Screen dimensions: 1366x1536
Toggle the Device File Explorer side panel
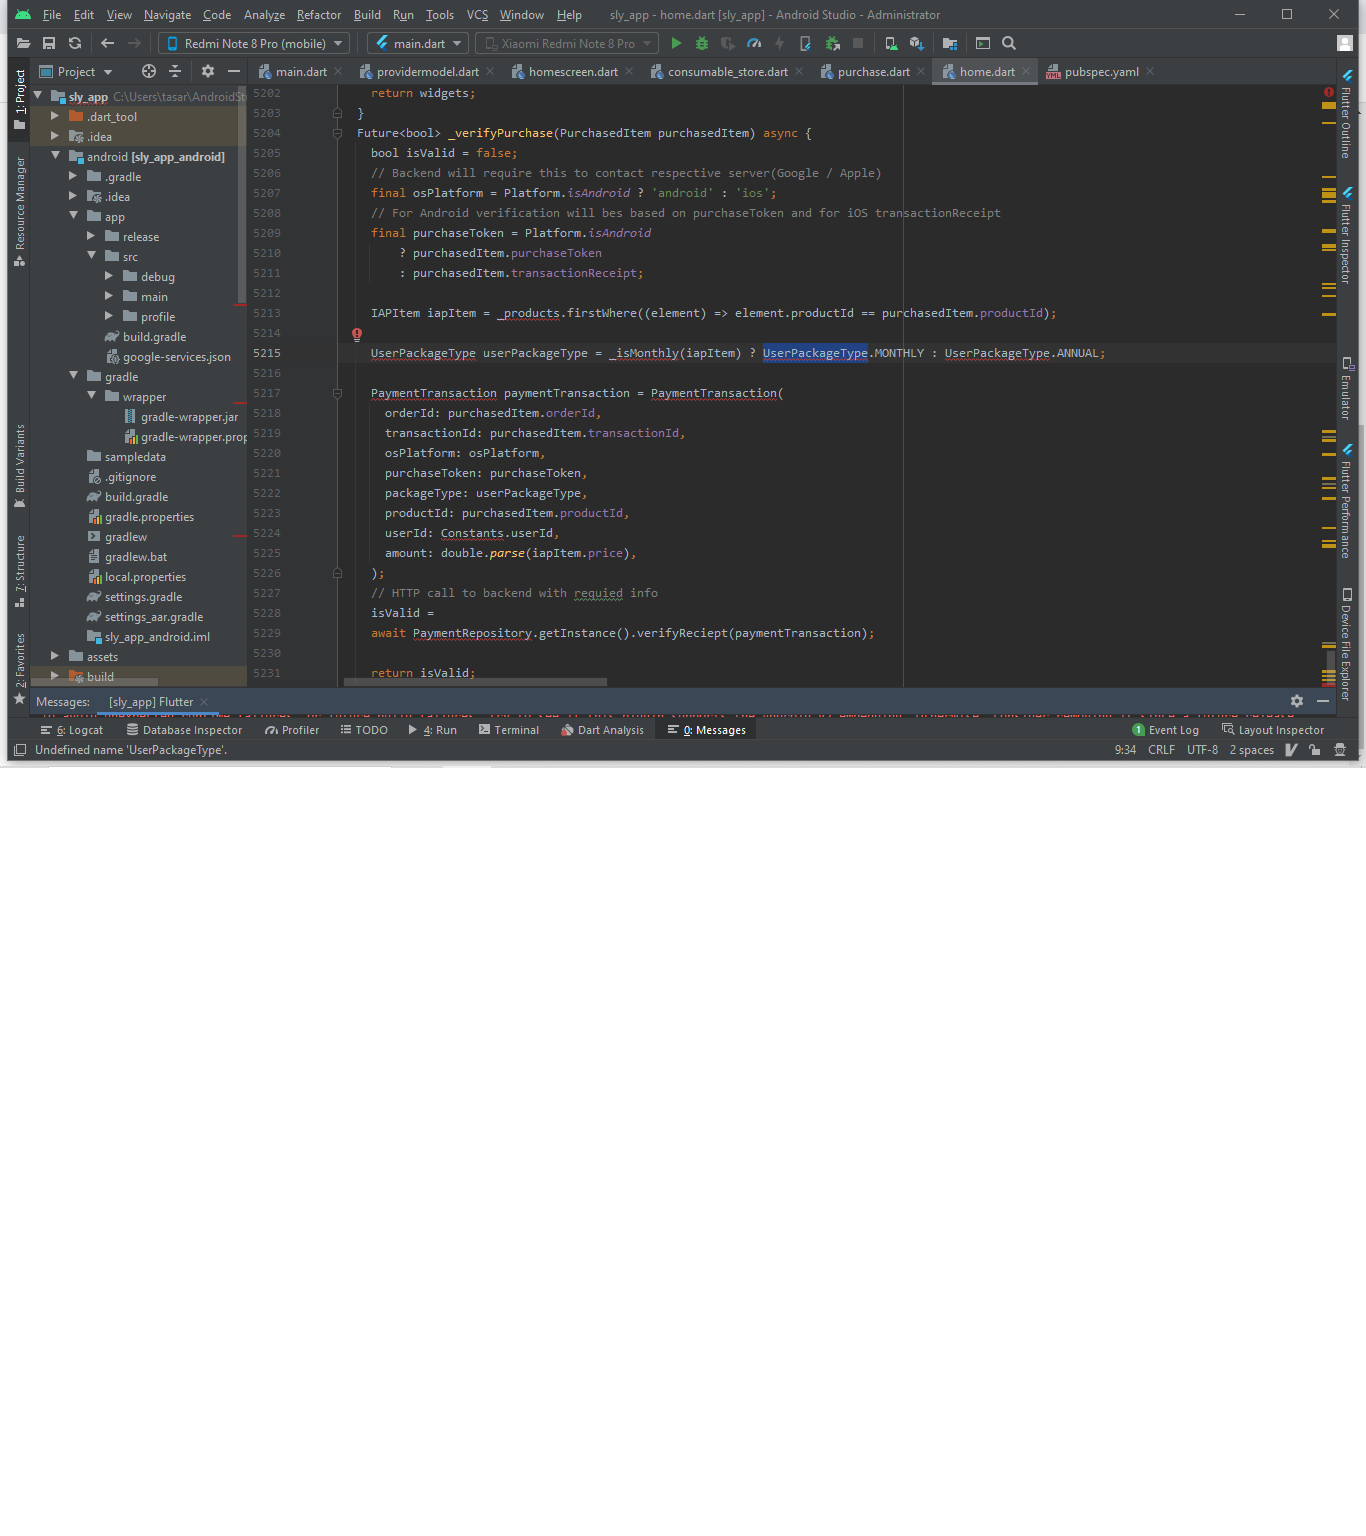[1346, 644]
